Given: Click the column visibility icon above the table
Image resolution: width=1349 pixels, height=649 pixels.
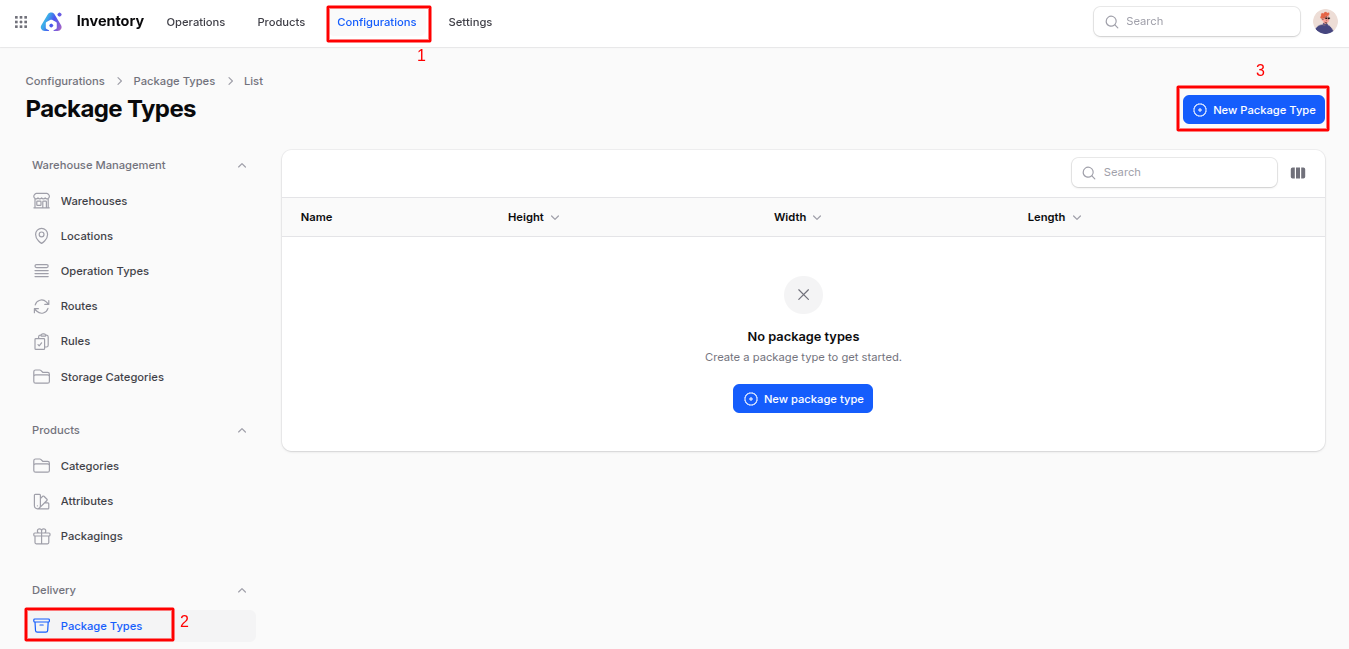Looking at the screenshot, I should coord(1297,172).
